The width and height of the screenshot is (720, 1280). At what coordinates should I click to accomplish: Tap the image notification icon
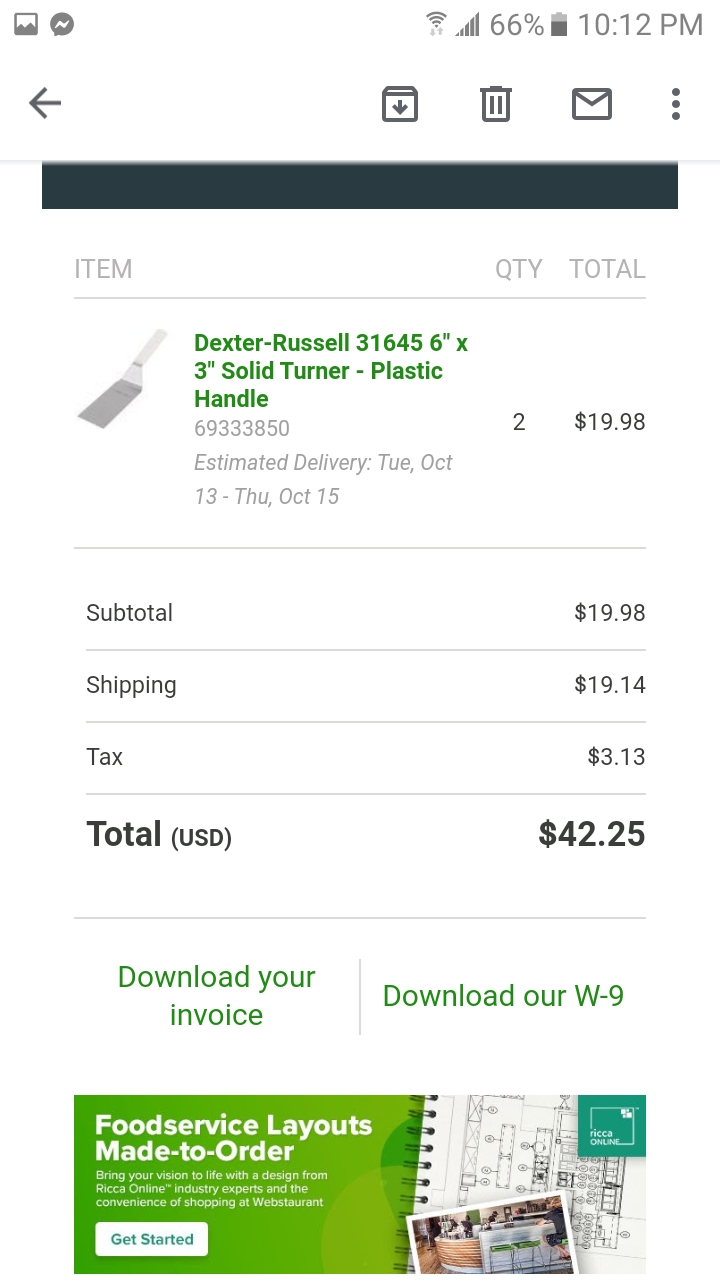tap(26, 25)
